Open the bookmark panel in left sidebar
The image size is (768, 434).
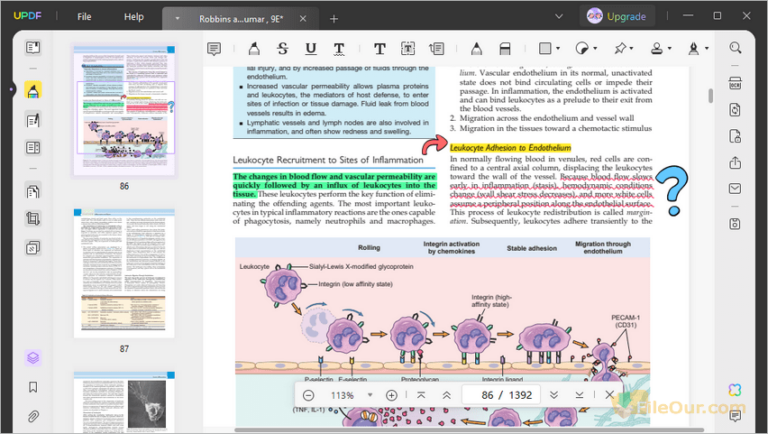[33, 387]
